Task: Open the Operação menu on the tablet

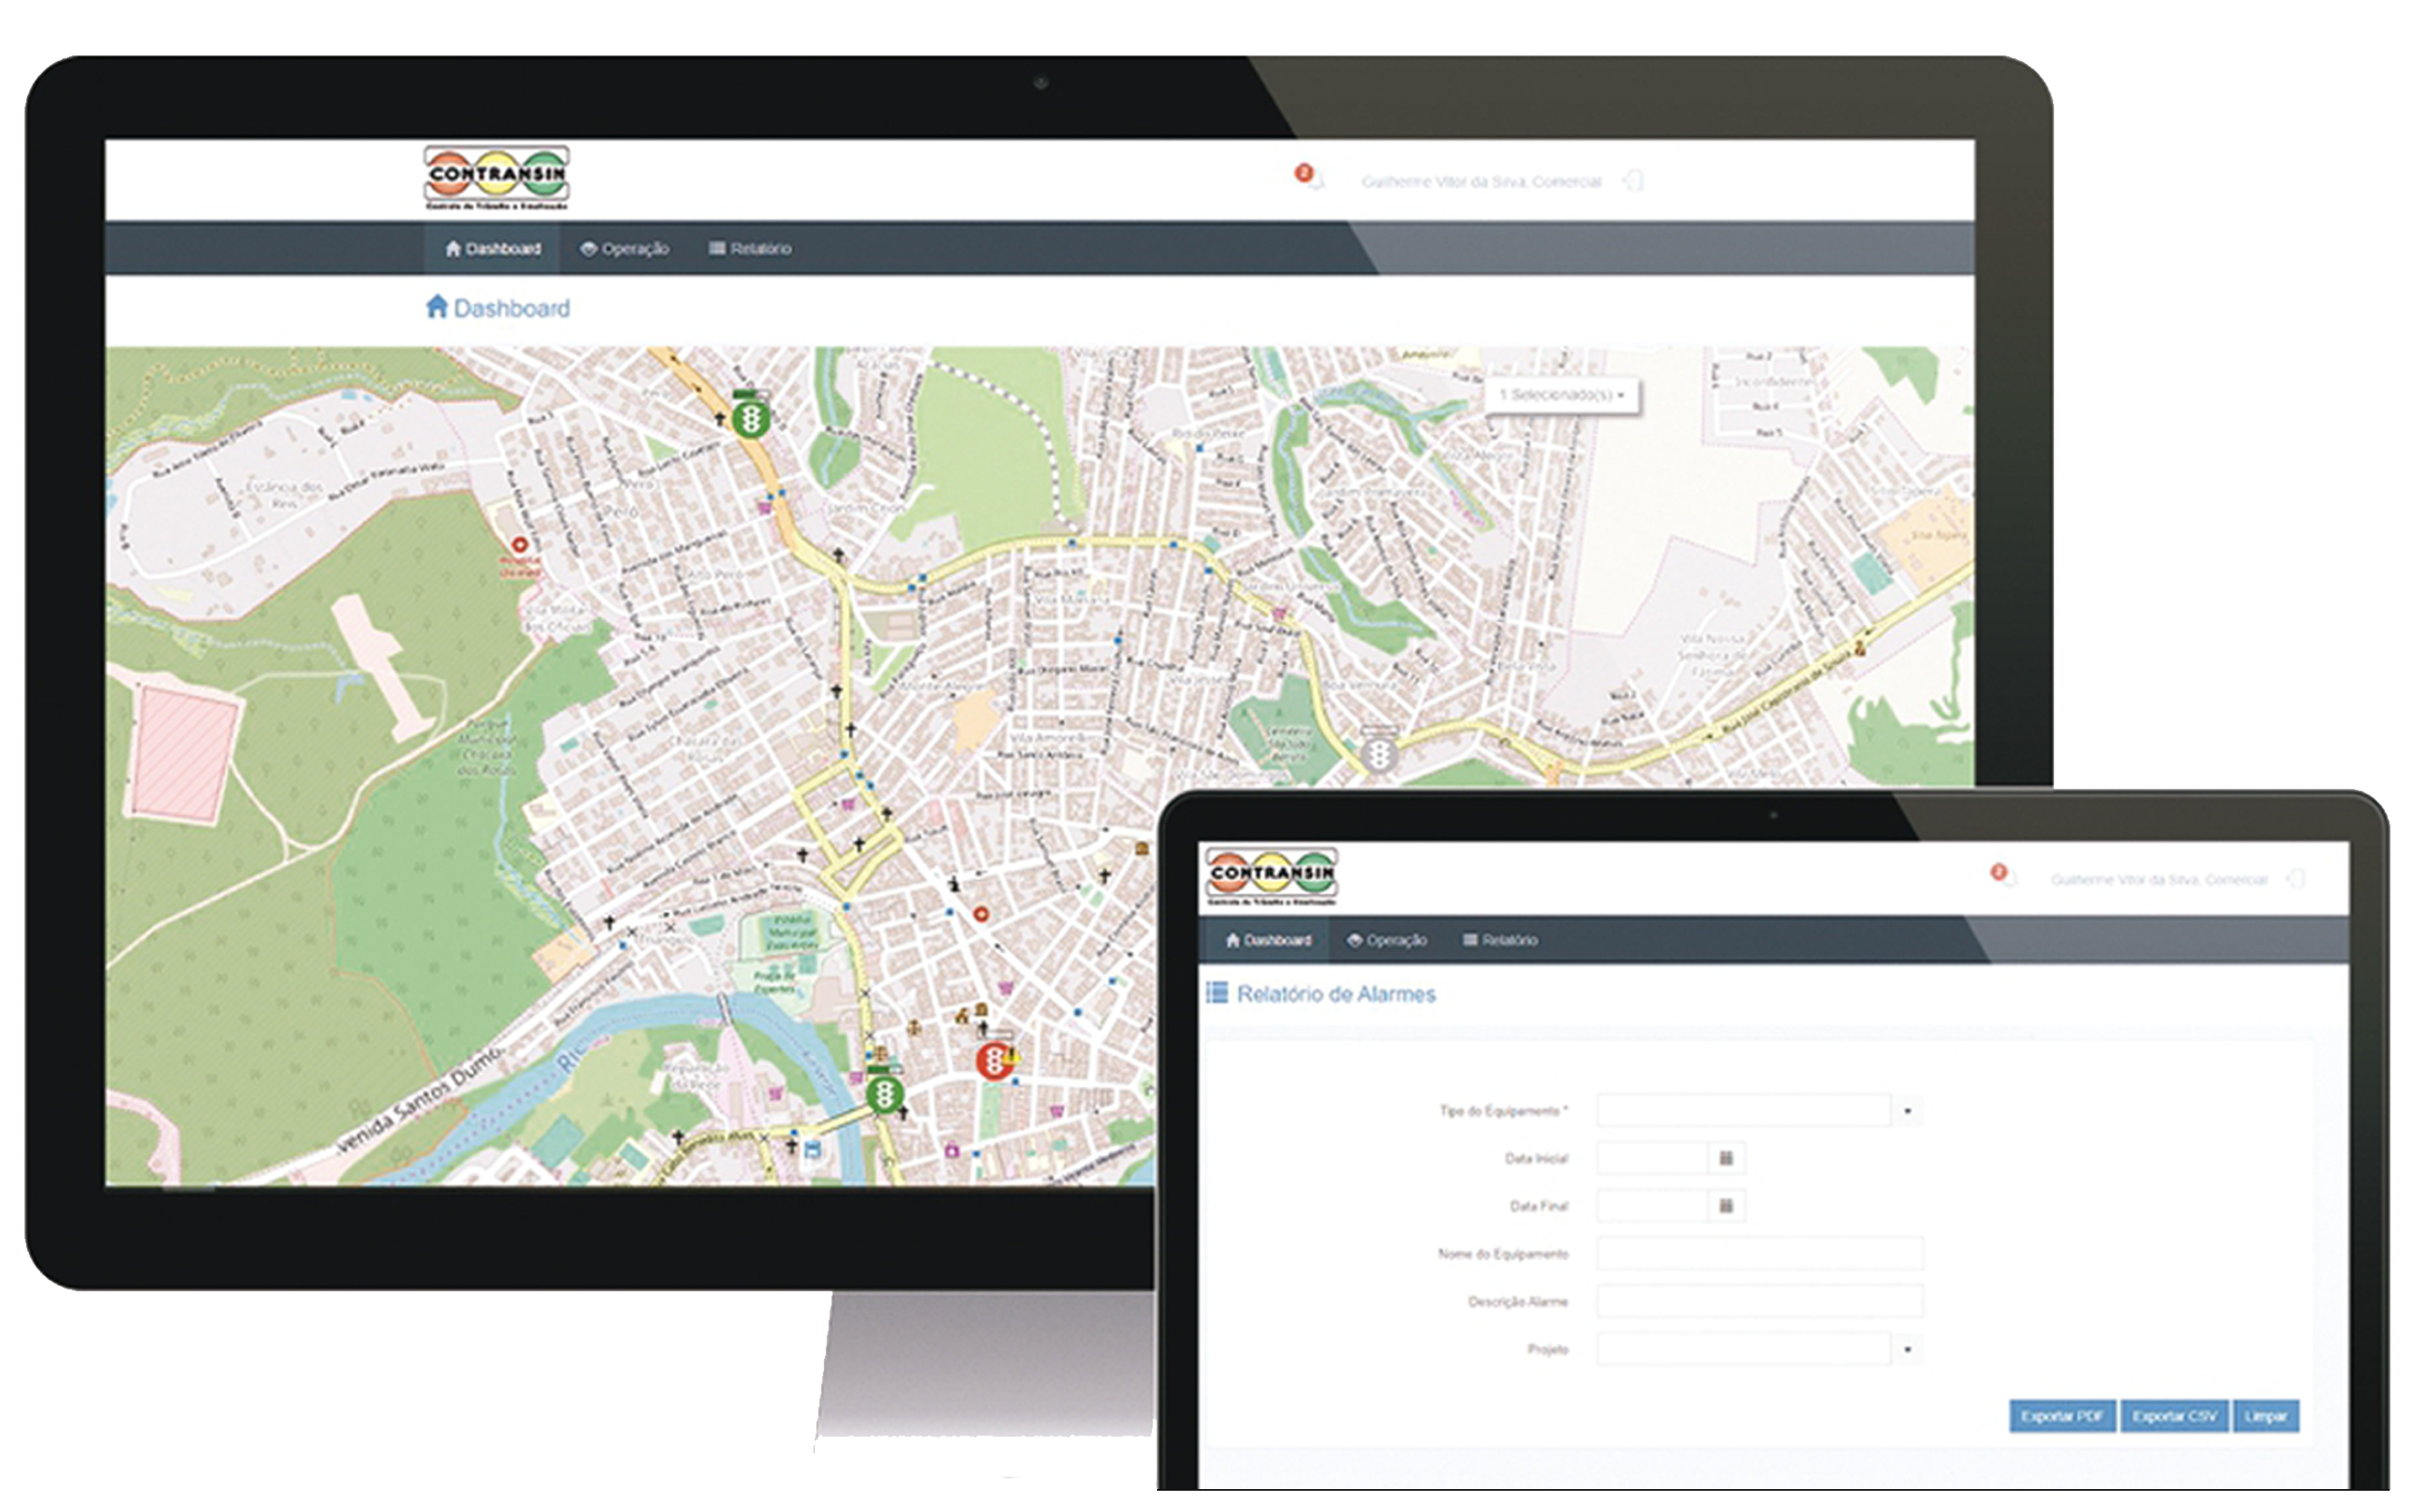Action: coord(1387,940)
